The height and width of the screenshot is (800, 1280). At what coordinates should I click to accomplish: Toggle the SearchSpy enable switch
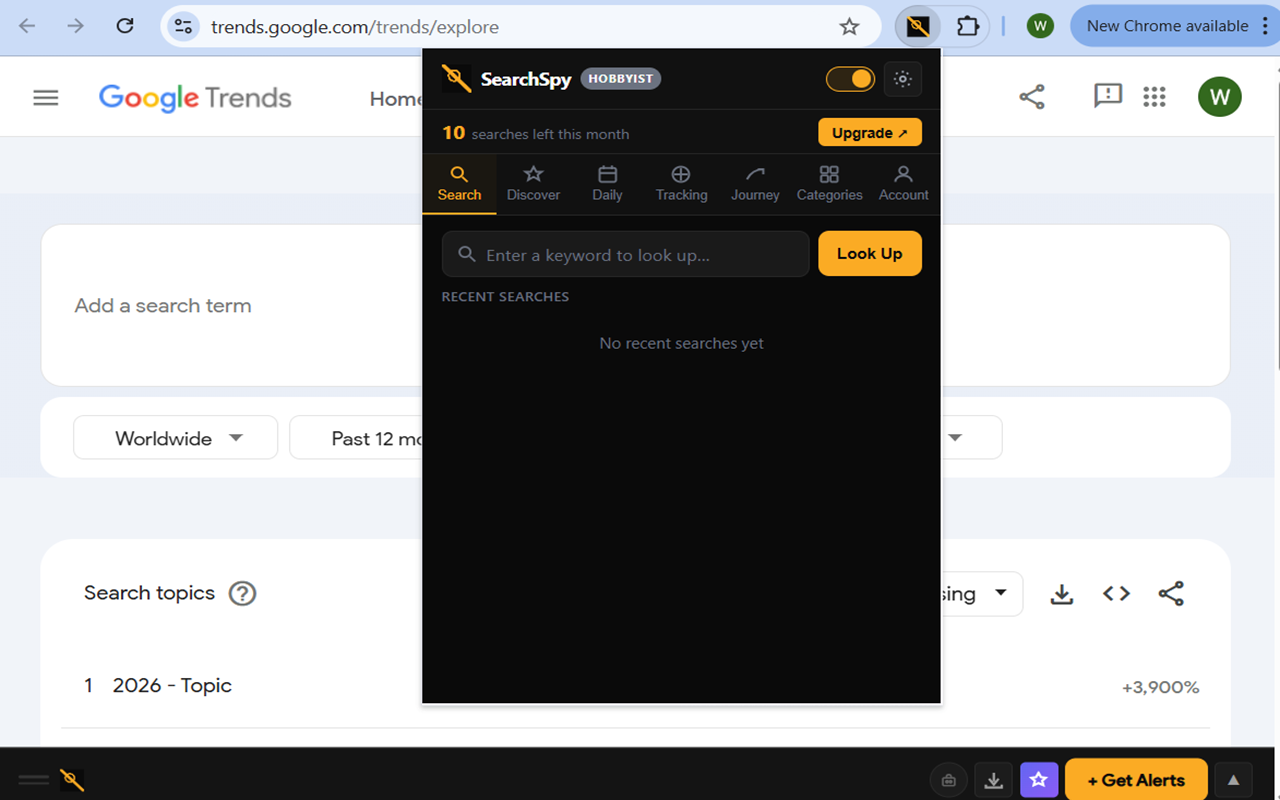[850, 79]
